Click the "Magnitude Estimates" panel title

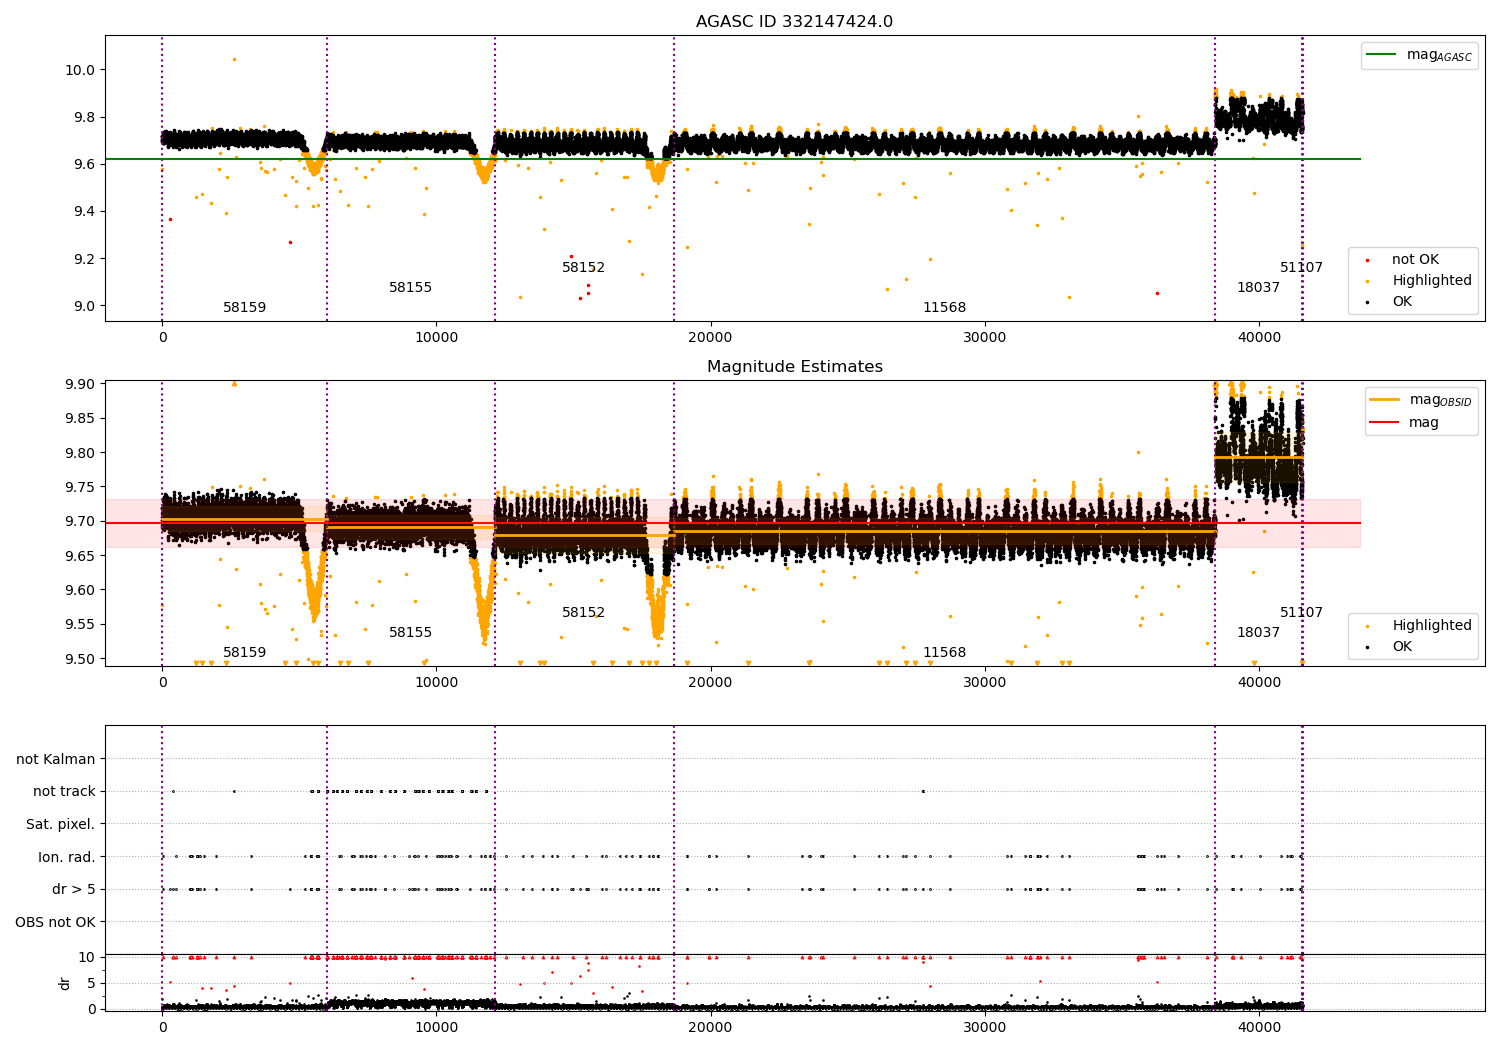point(794,367)
